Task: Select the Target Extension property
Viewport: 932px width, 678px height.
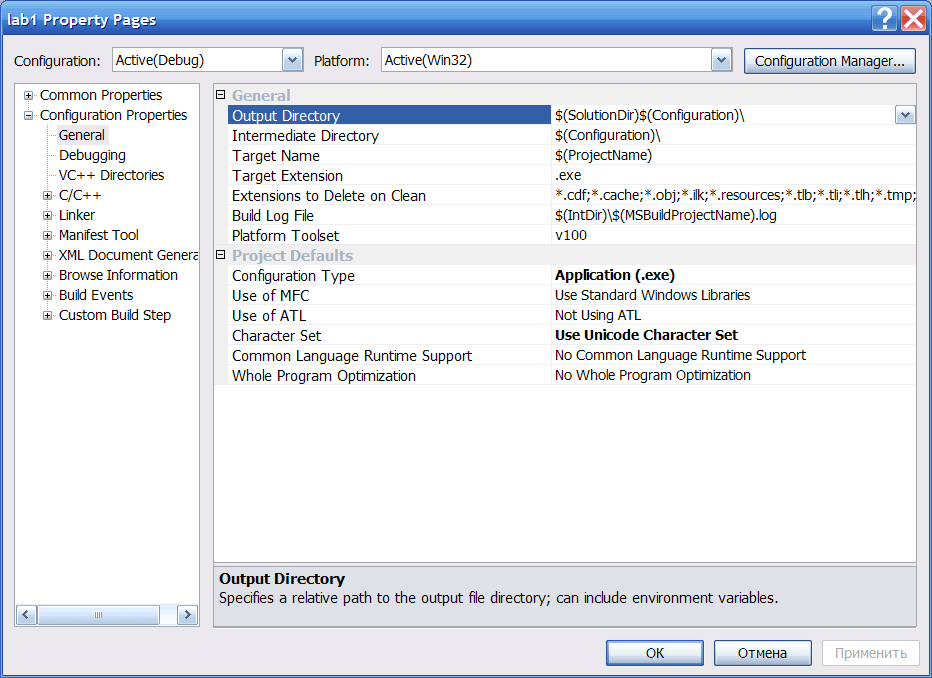Action: tap(389, 176)
